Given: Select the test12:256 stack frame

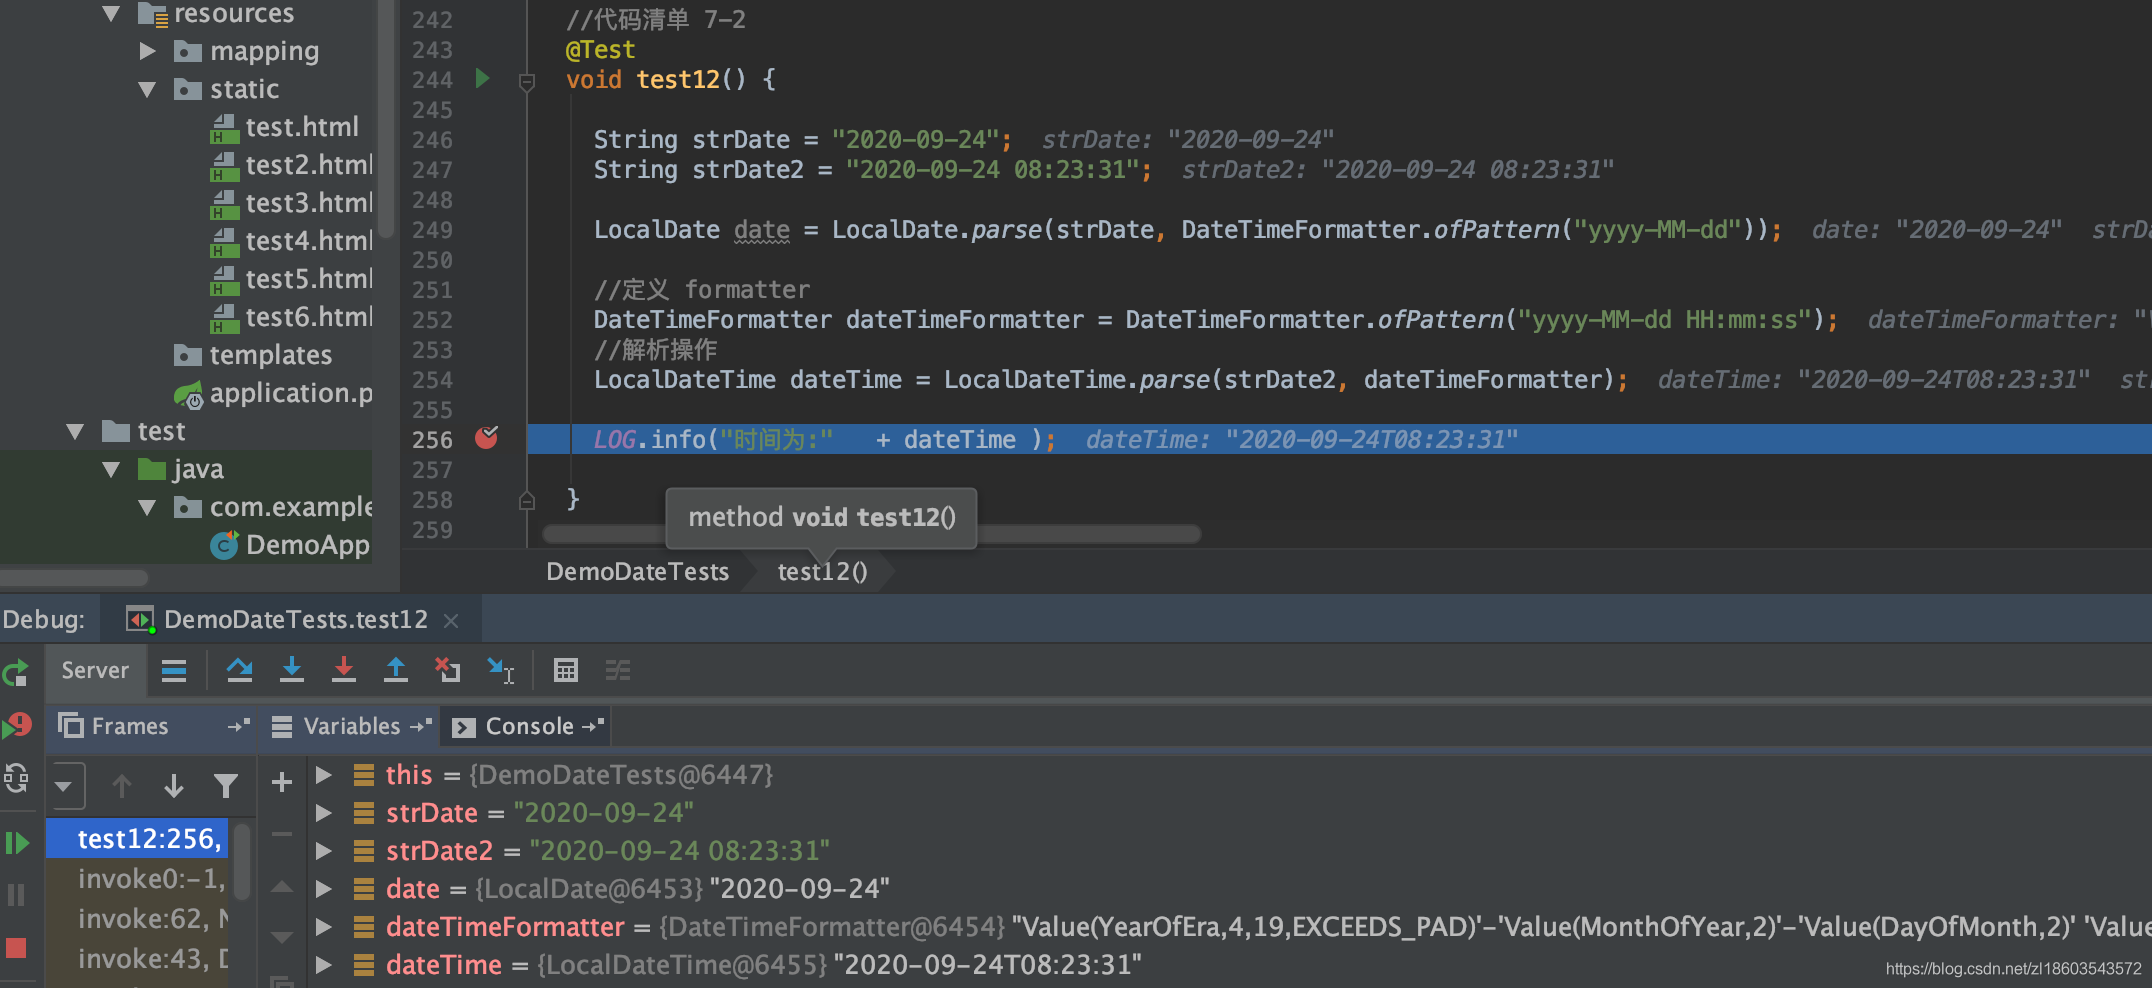Looking at the screenshot, I should pyautogui.click(x=138, y=839).
